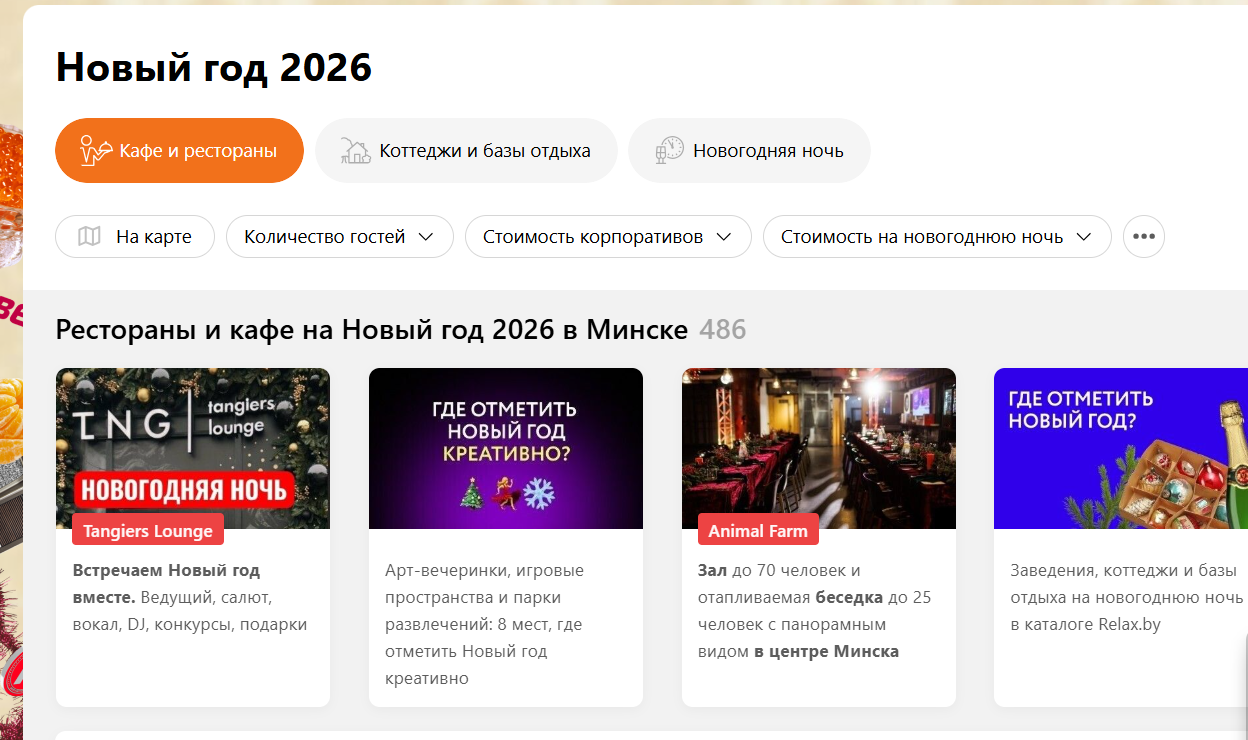Show results На карте
The height and width of the screenshot is (740, 1248).
click(x=135, y=237)
